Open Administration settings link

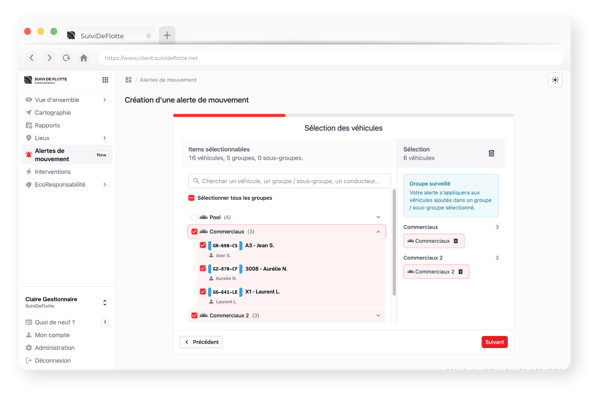(x=55, y=347)
